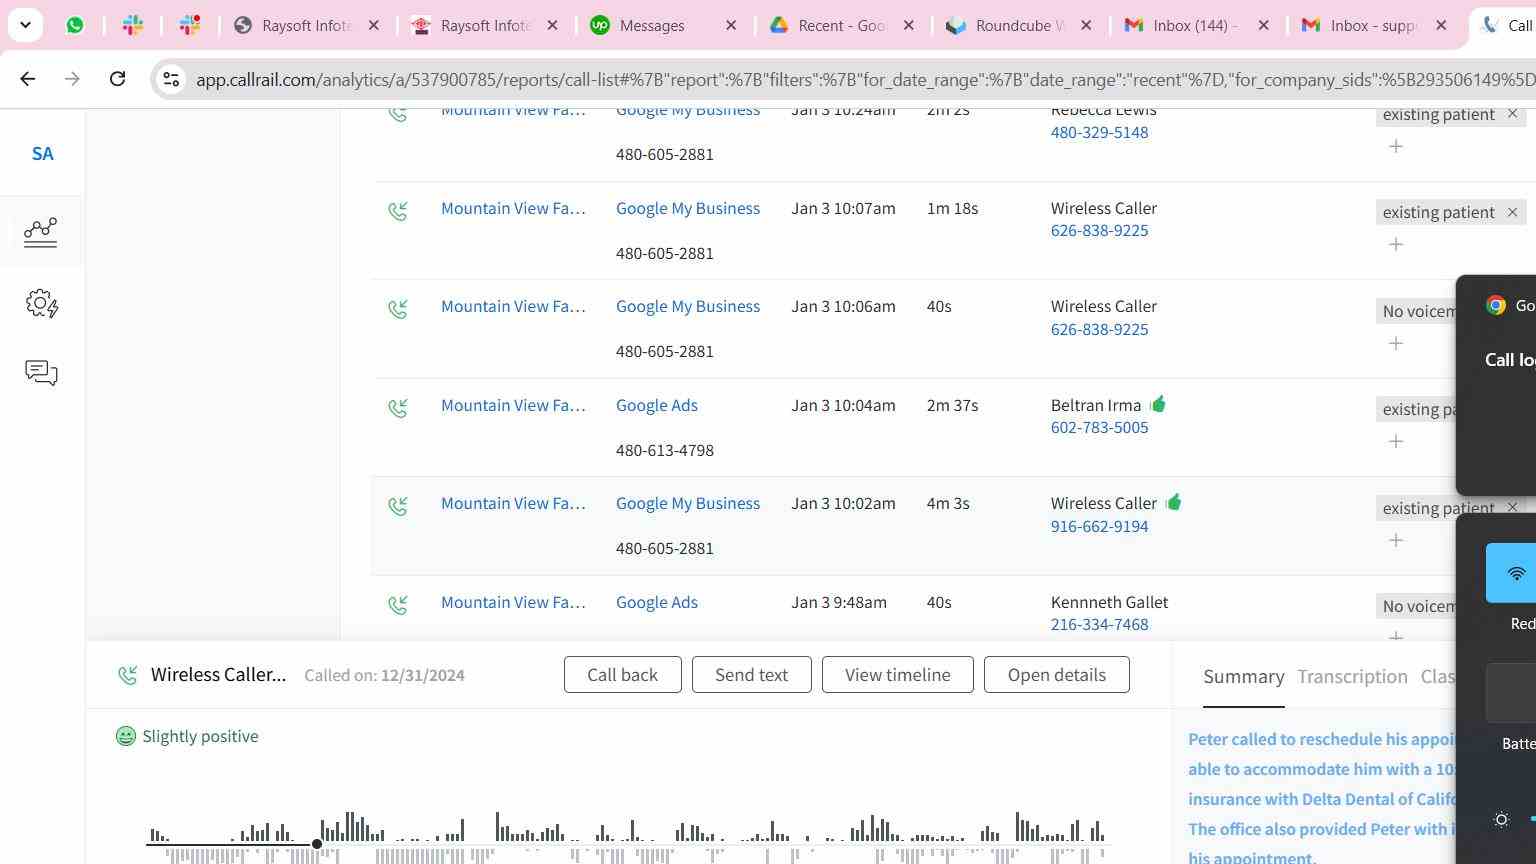Focus the CallRail URL address bar

pyautogui.click(x=865, y=80)
